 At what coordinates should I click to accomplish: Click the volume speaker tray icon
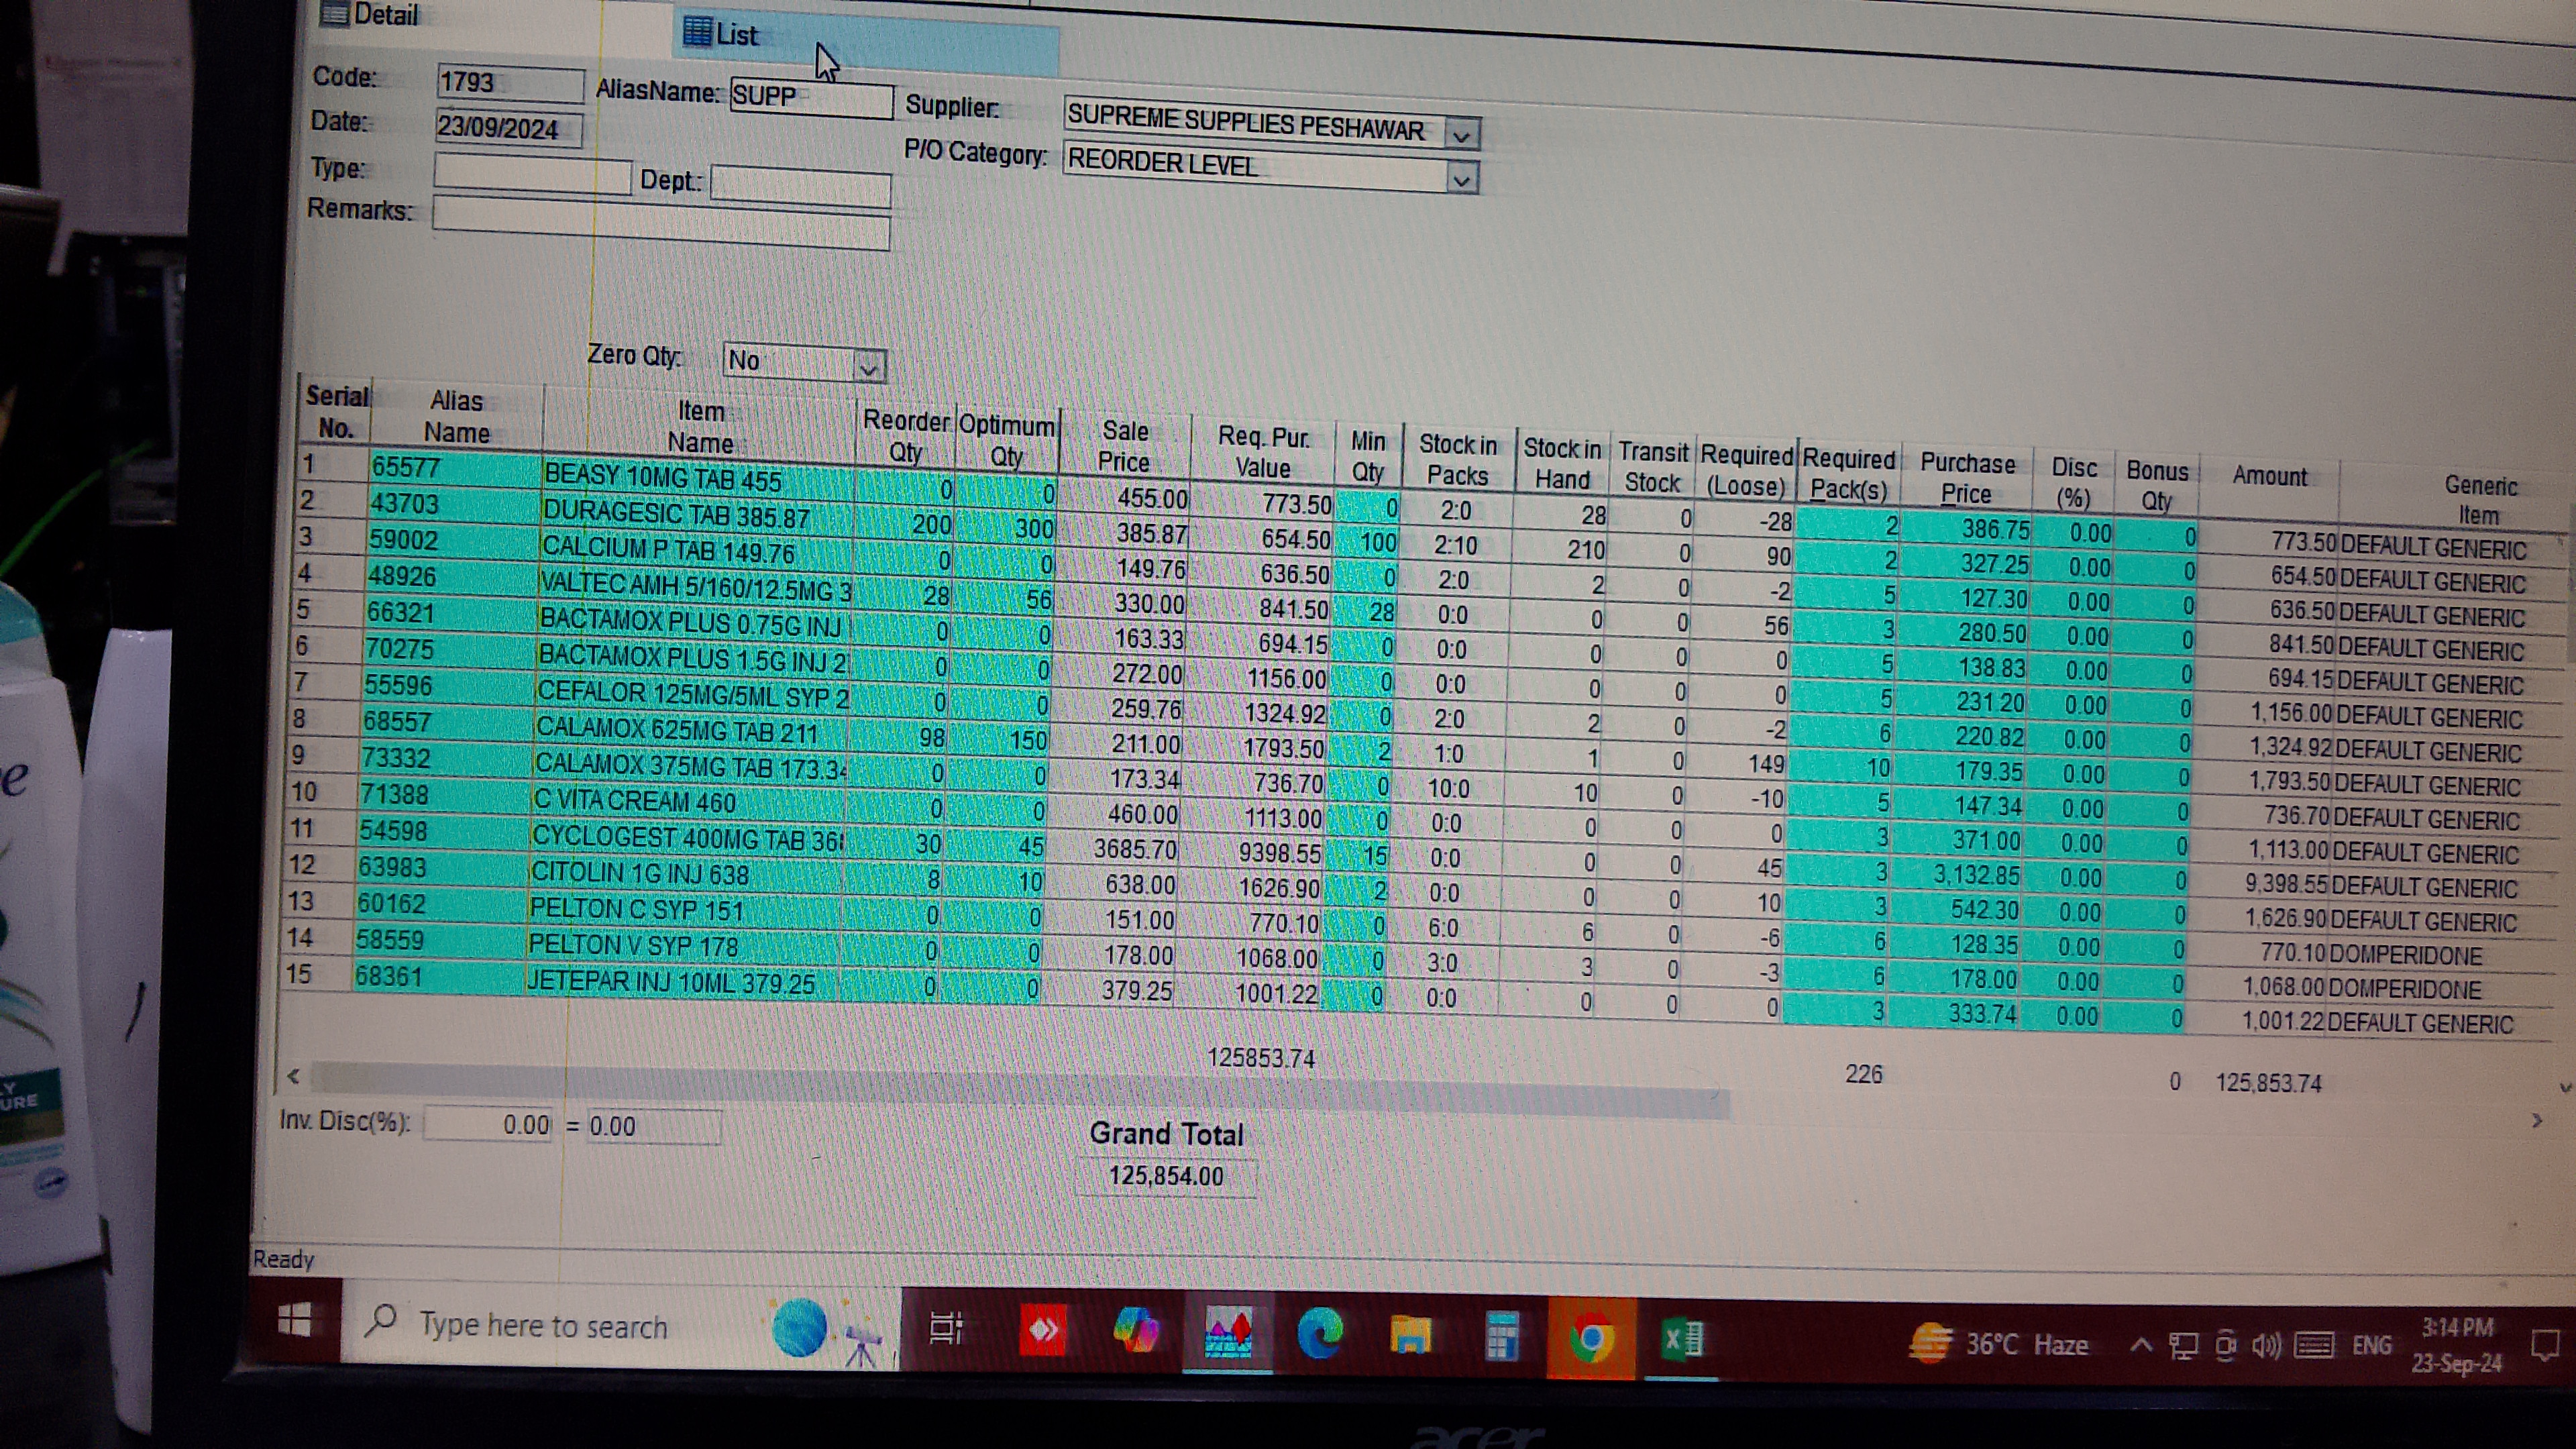pyautogui.click(x=2265, y=1346)
